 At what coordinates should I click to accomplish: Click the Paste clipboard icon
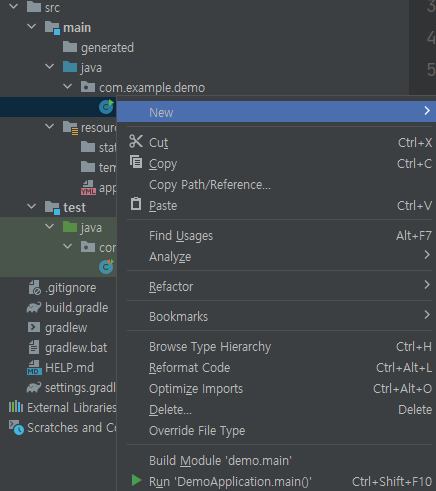point(136,204)
